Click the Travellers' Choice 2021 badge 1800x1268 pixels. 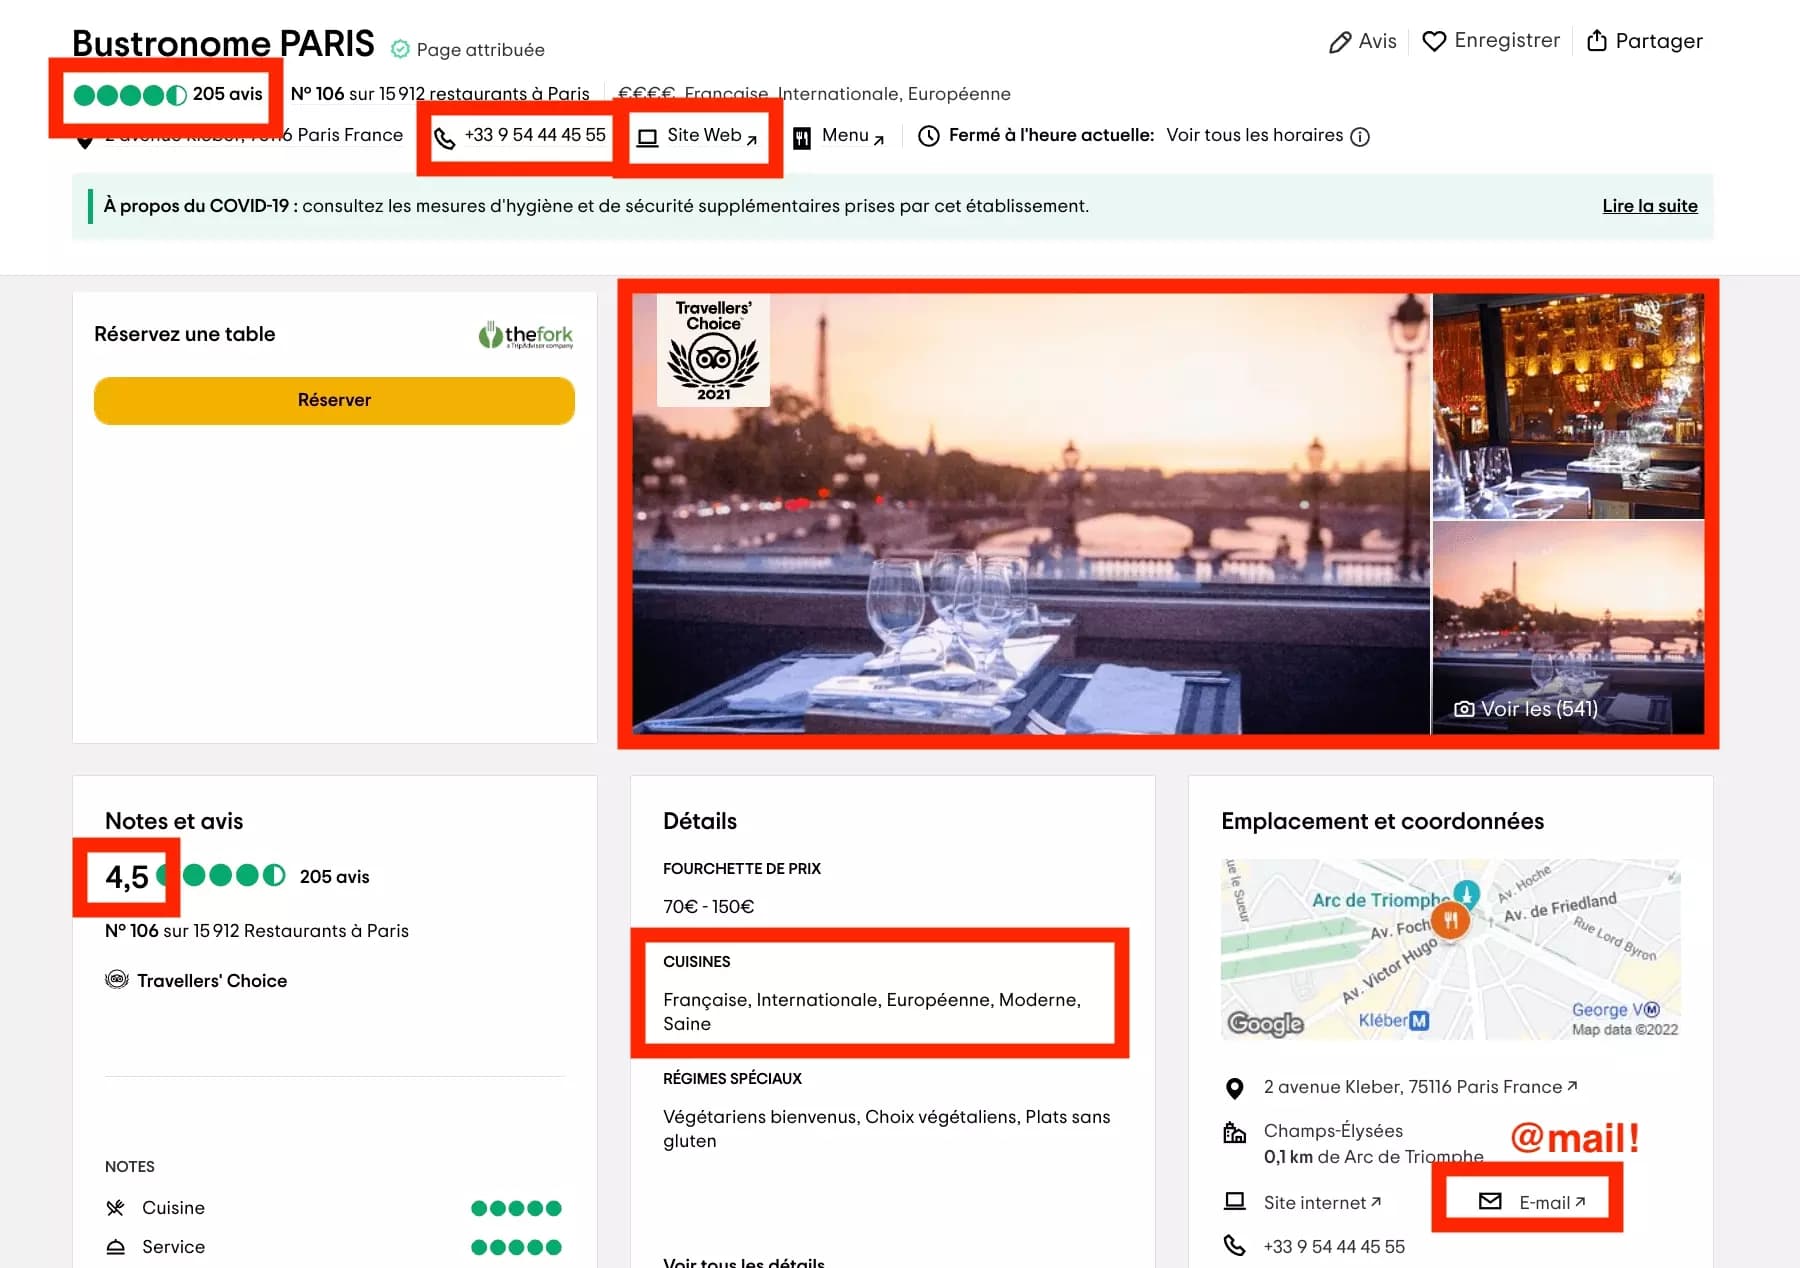[x=713, y=350]
